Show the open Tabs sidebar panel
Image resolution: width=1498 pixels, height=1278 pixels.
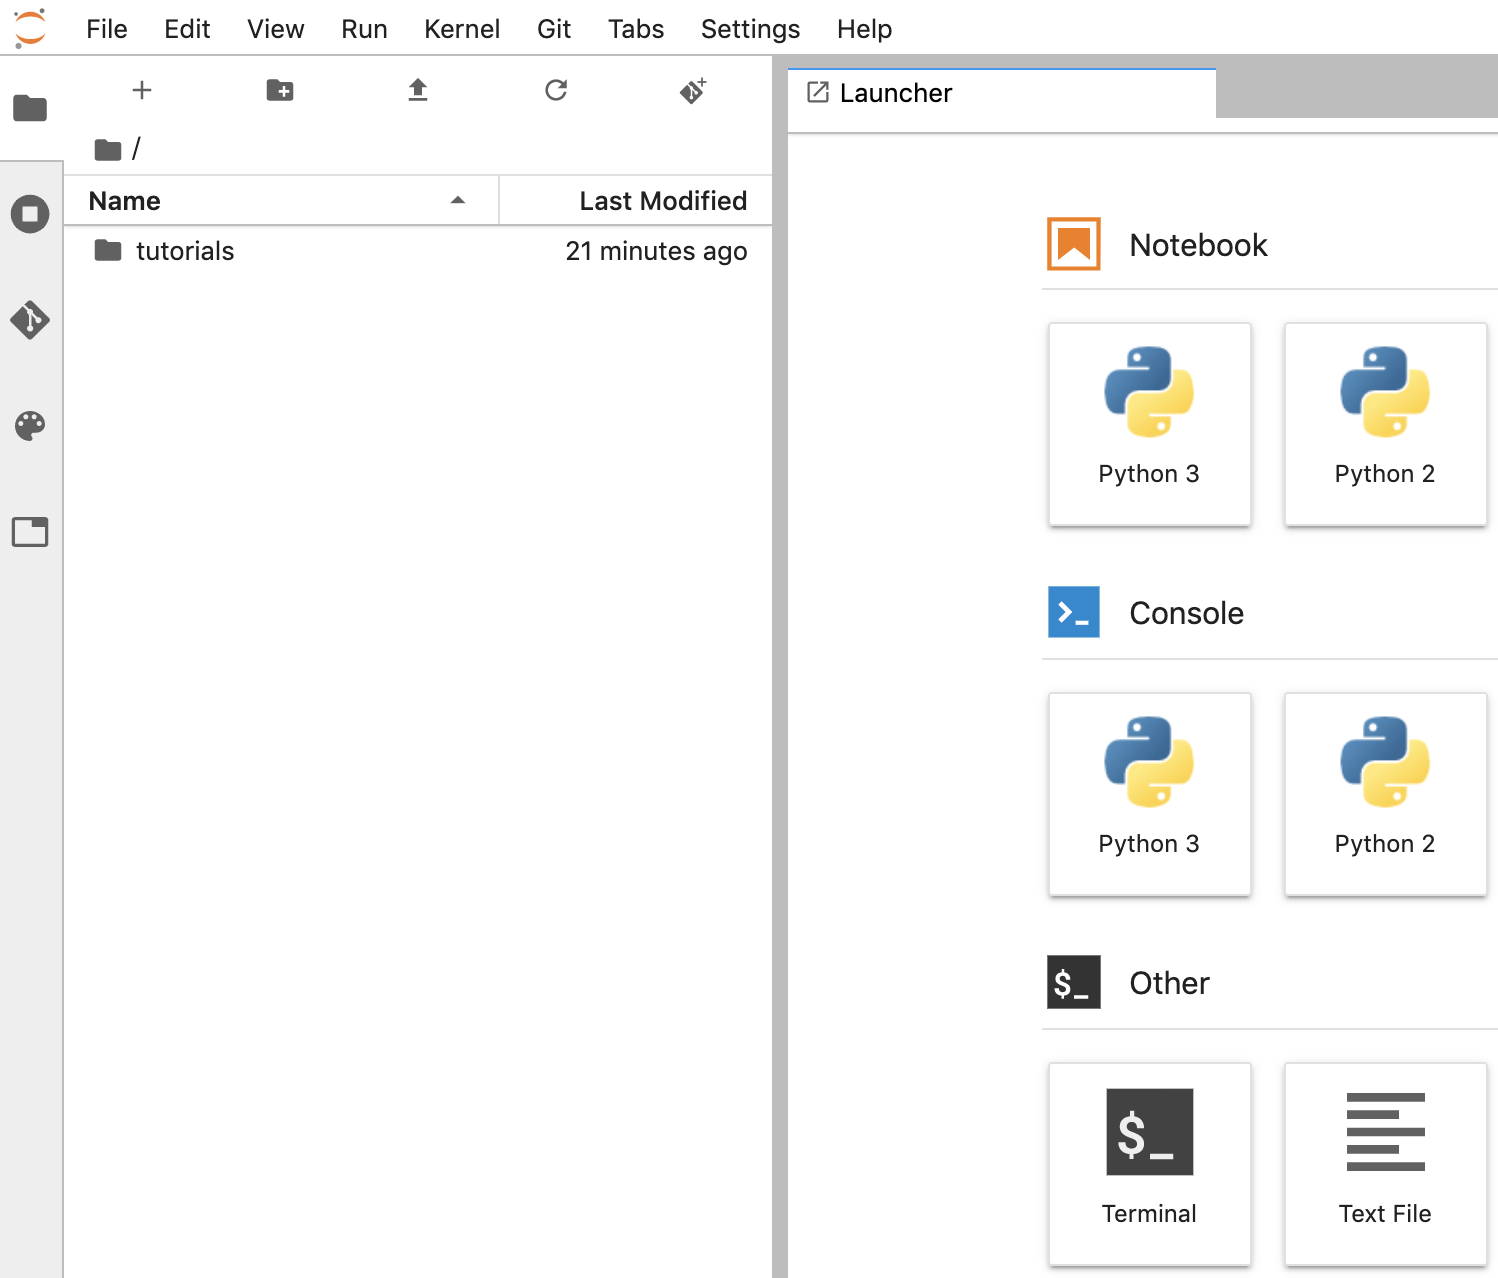tap(30, 532)
